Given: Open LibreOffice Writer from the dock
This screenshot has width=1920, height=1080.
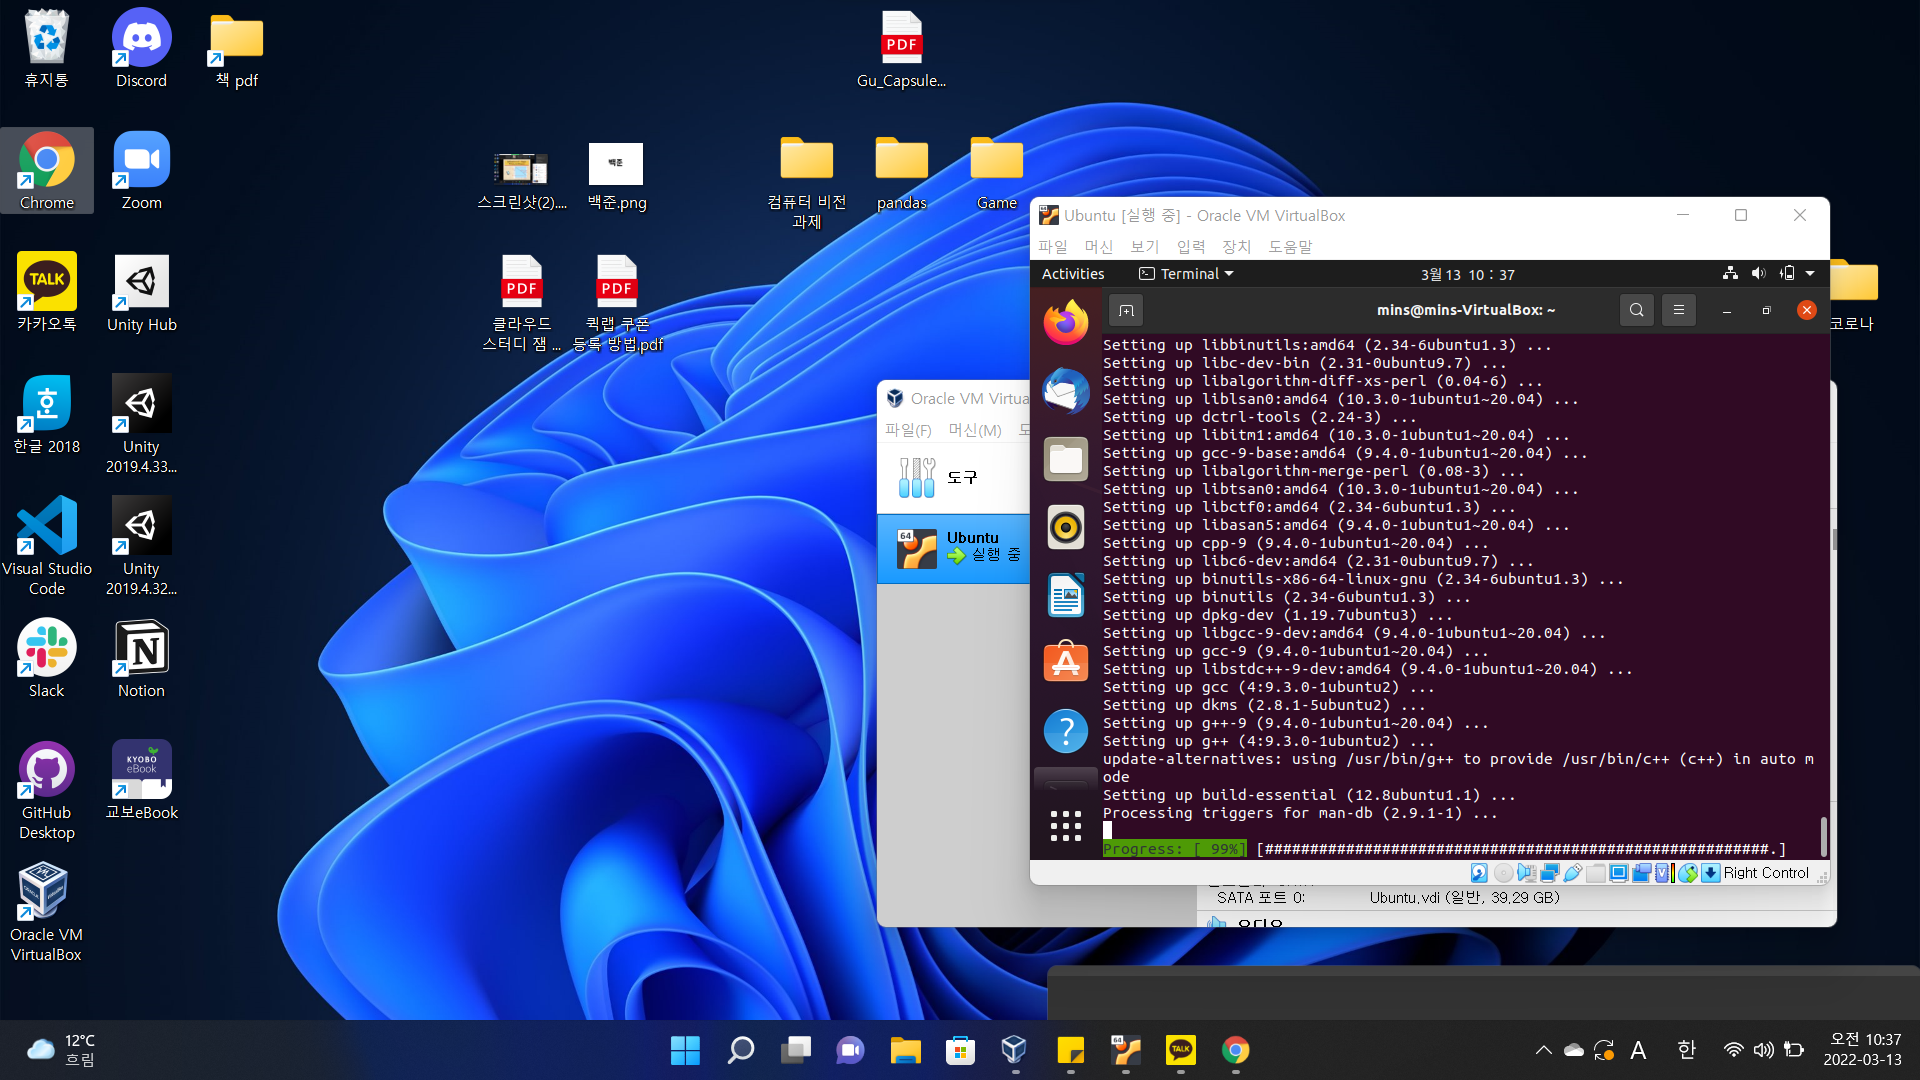Looking at the screenshot, I should tap(1065, 595).
